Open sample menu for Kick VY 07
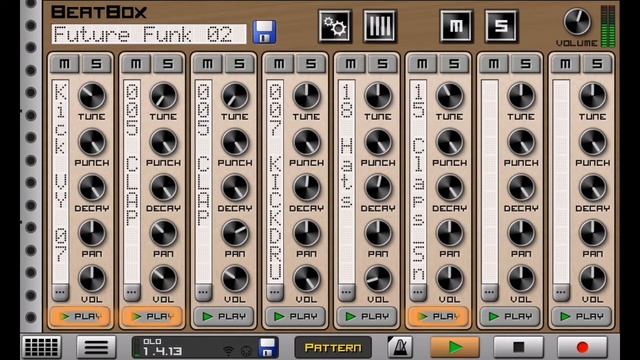Screen dimensions: 640x360 60,292
